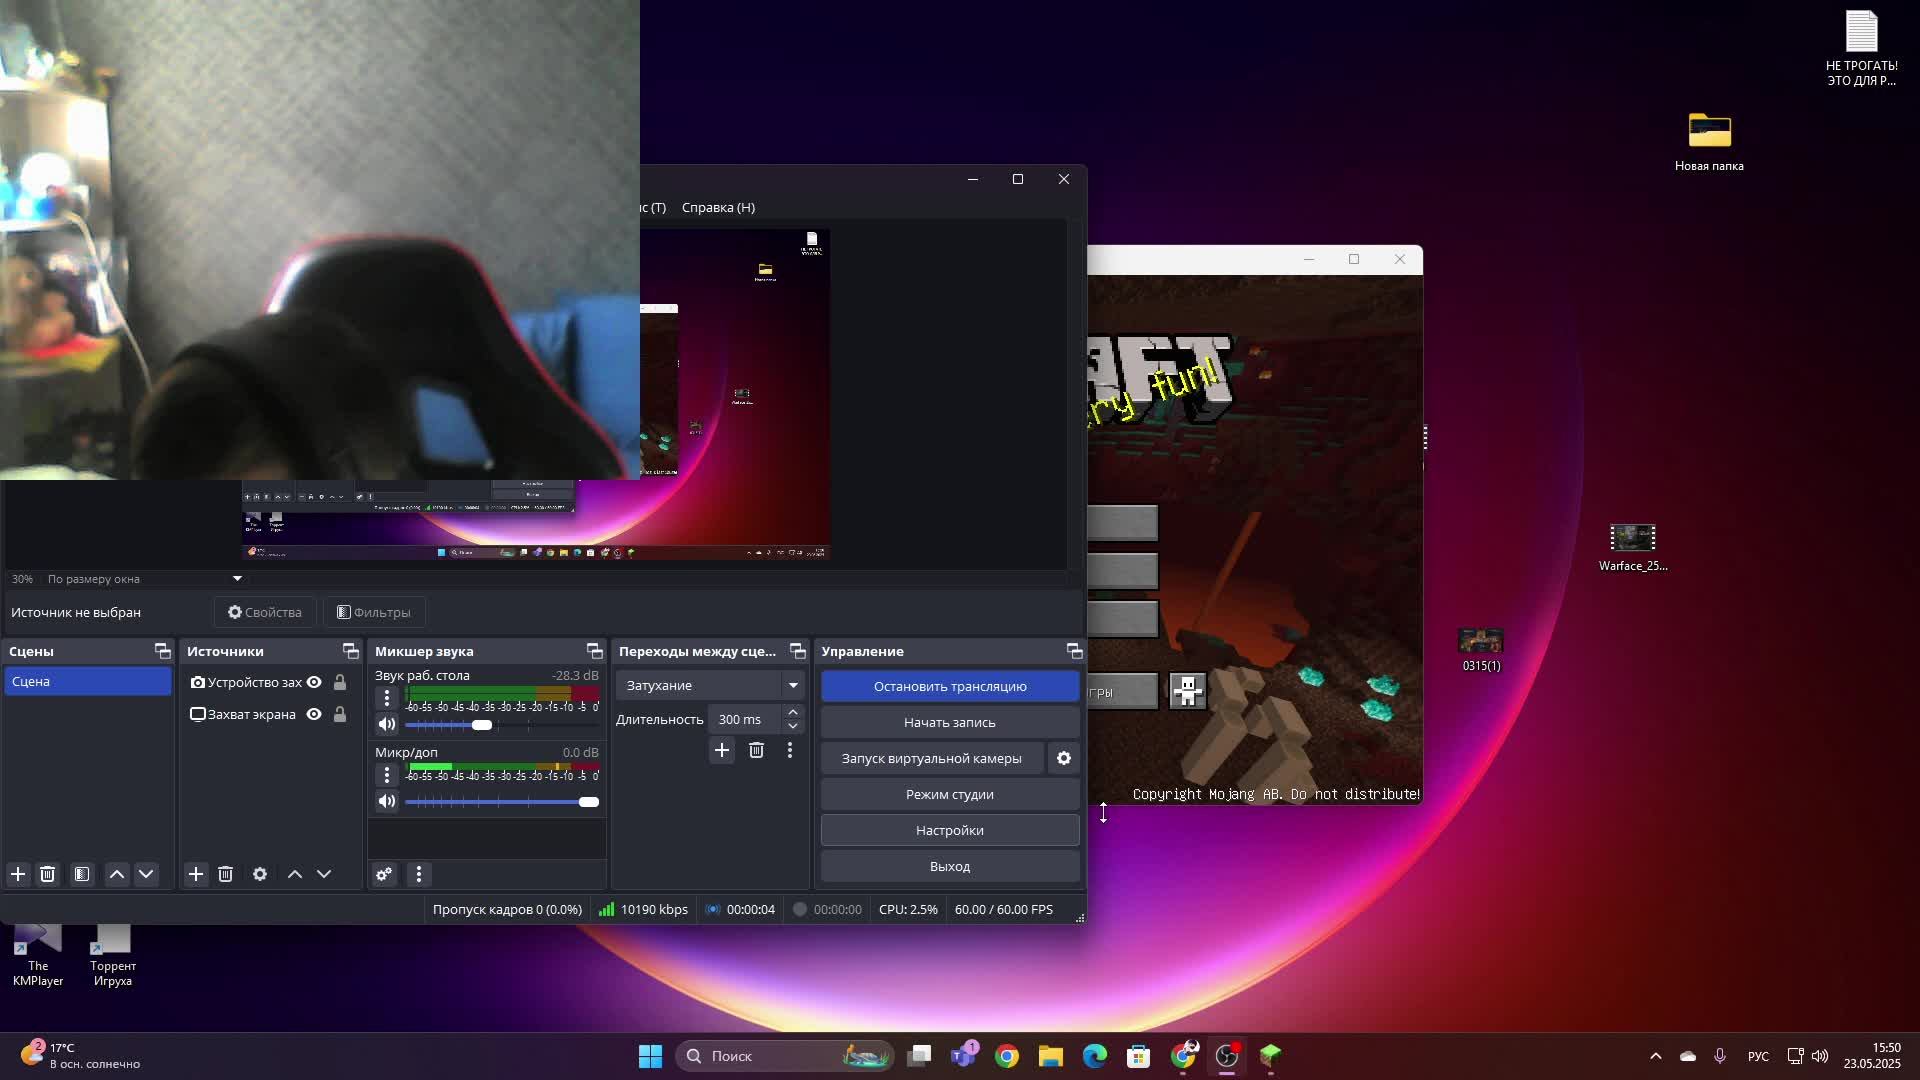
Task: Open virtual camera settings gear
Action: coord(1064,758)
